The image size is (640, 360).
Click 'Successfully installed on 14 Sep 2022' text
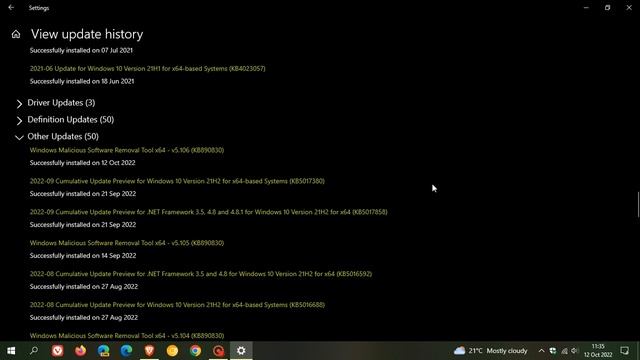[x=83, y=256]
